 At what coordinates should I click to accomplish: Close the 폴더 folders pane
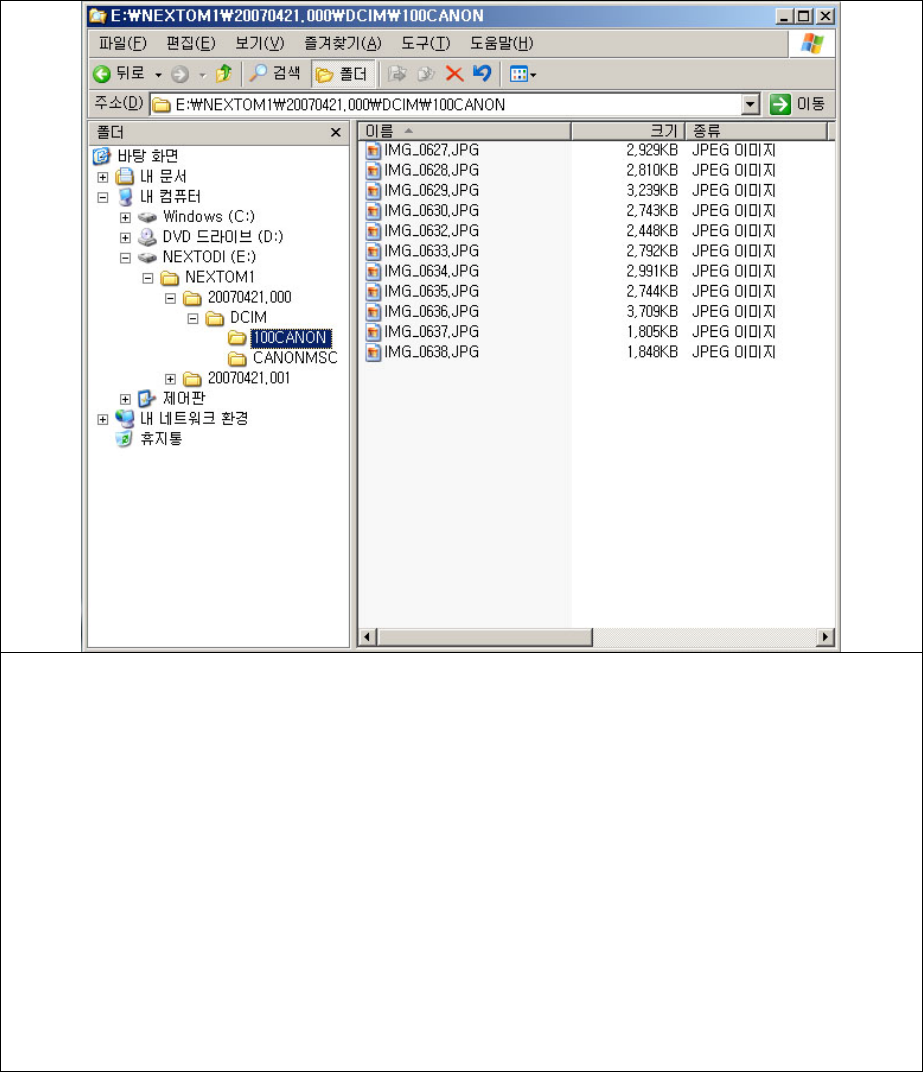click(x=336, y=132)
